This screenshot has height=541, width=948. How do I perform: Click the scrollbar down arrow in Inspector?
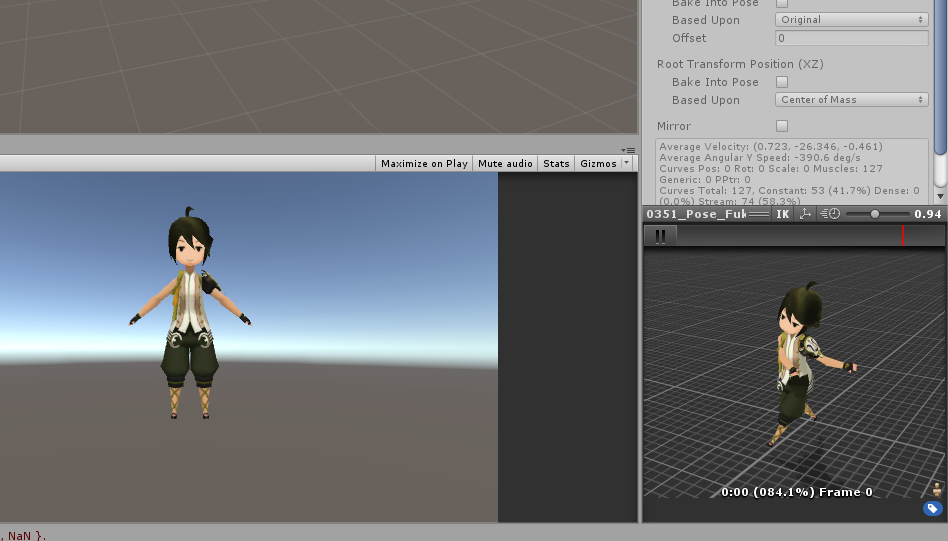coord(940,196)
